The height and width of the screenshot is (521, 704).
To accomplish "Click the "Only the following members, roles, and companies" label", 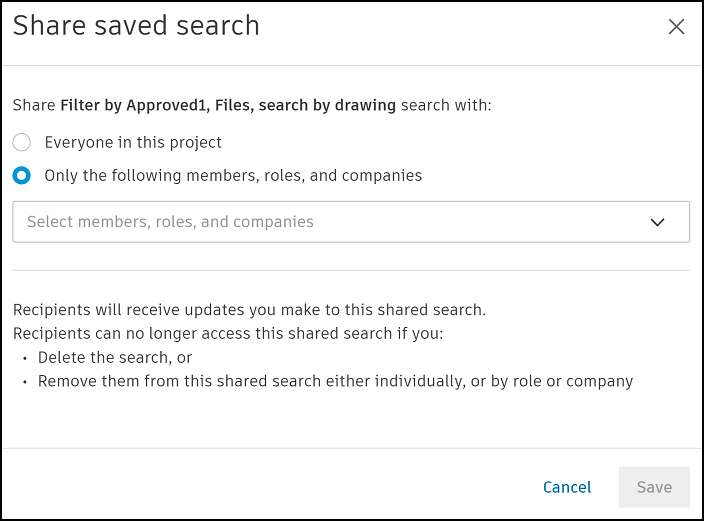I will (x=233, y=176).
